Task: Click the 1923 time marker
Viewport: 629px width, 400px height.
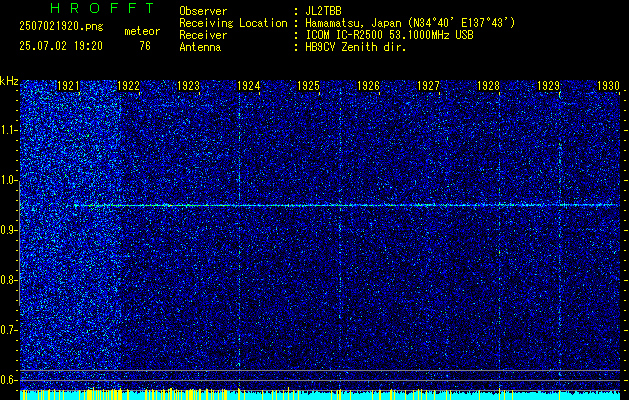Action: click(189, 86)
